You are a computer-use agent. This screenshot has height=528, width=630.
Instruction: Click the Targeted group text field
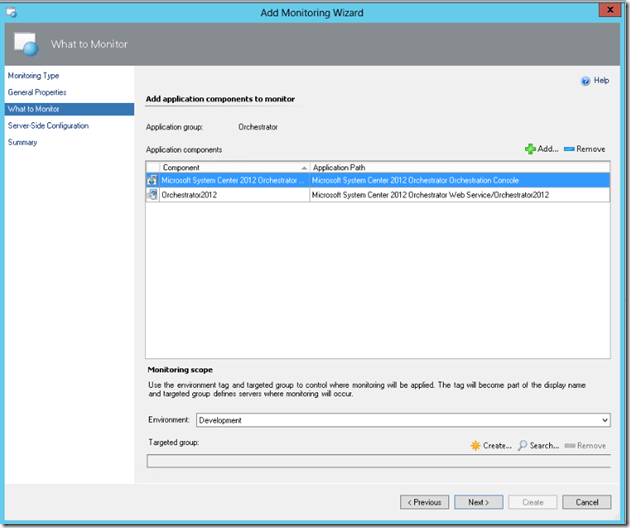[x=378, y=462]
